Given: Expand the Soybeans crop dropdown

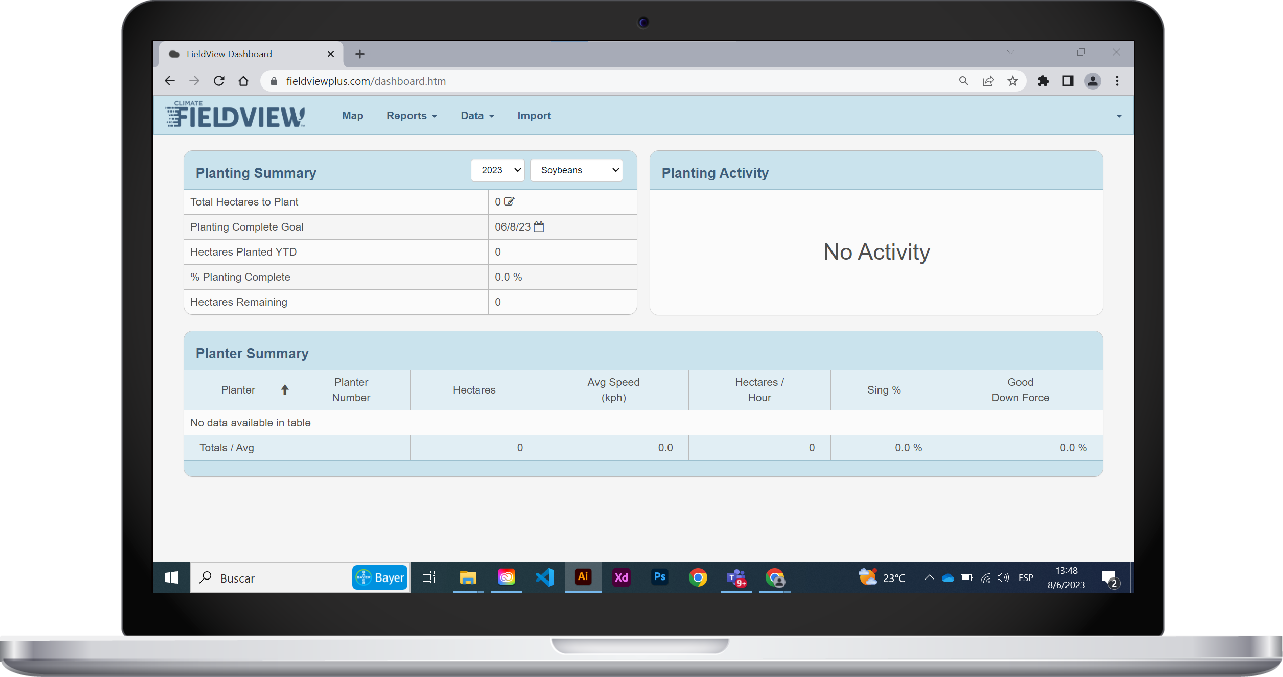Looking at the screenshot, I should pos(576,171).
